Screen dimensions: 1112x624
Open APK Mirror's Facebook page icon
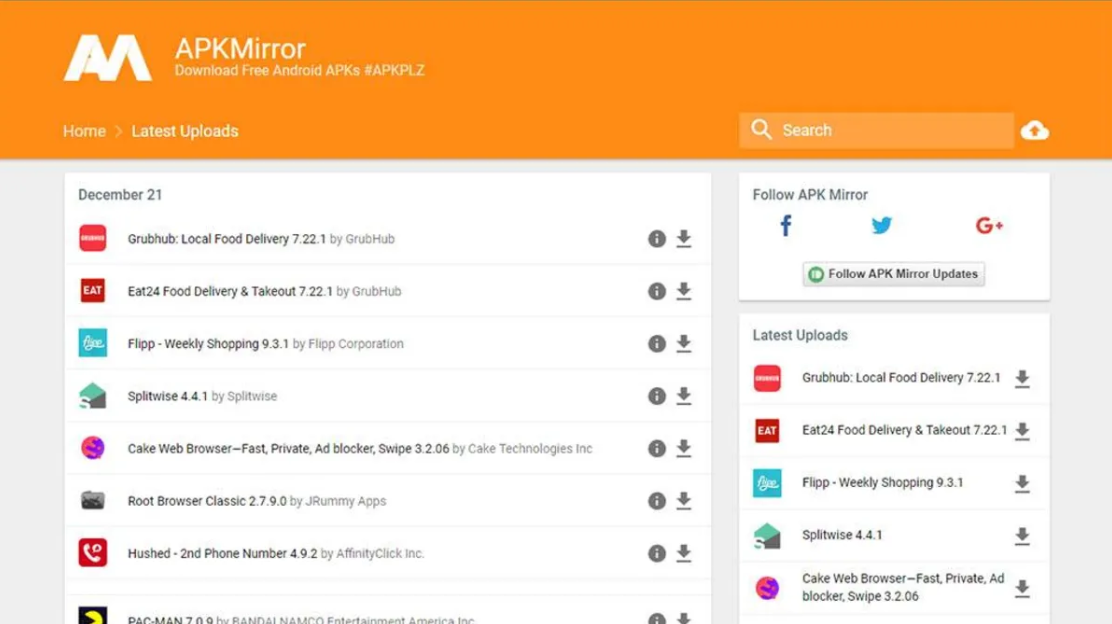tap(786, 226)
